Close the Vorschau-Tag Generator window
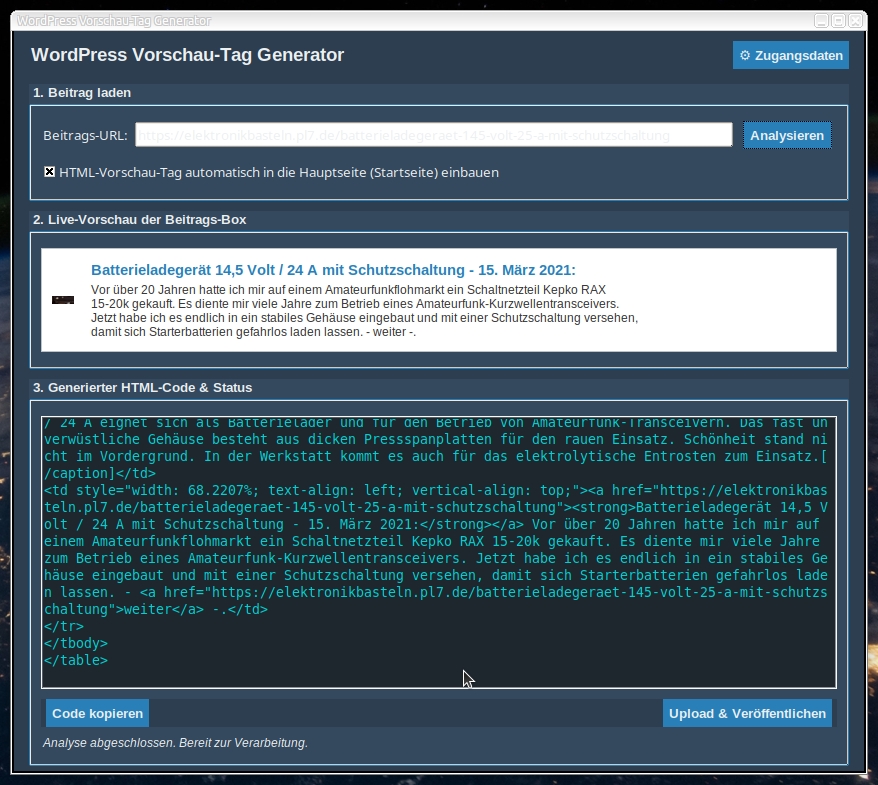This screenshot has height=785, width=878. (x=856, y=21)
